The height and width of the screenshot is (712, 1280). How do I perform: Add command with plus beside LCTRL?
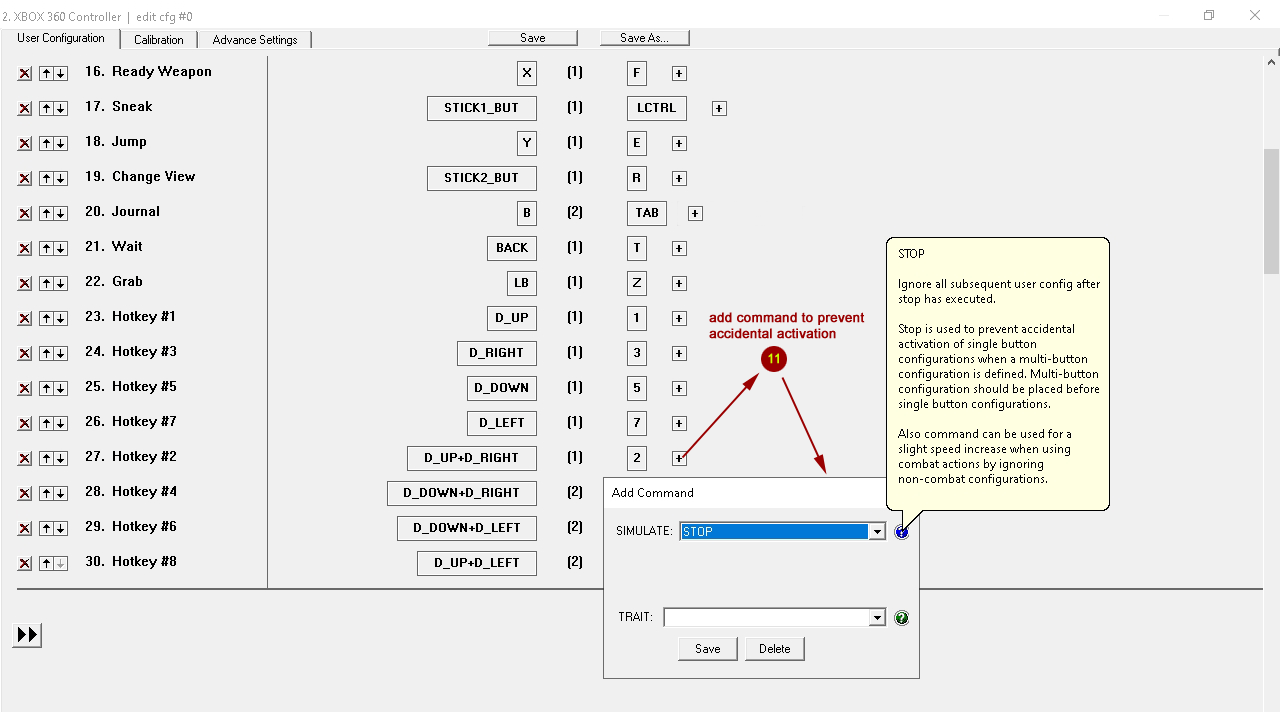tap(719, 108)
